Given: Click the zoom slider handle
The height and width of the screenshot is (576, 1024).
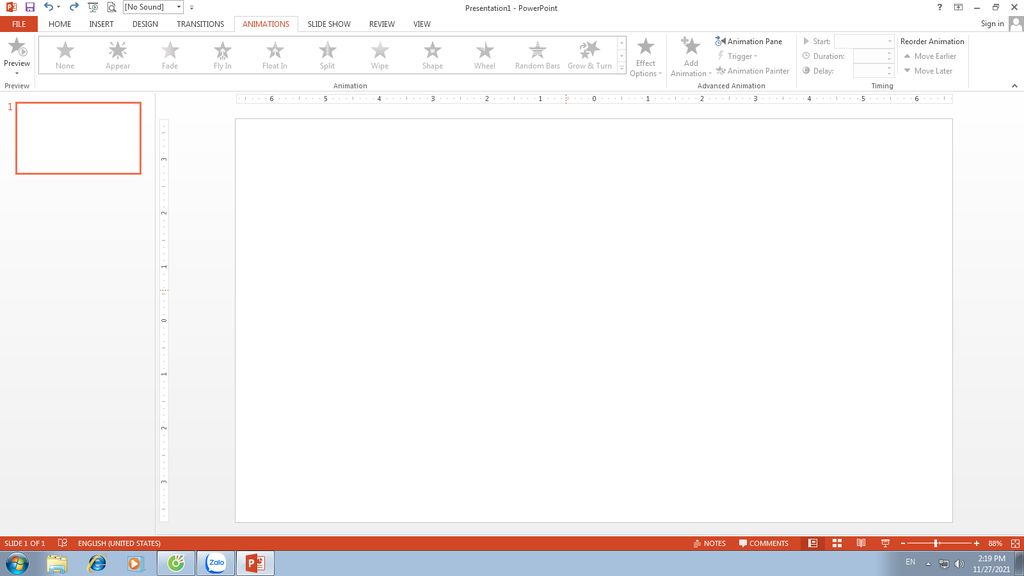Looking at the screenshot, I should point(936,543).
